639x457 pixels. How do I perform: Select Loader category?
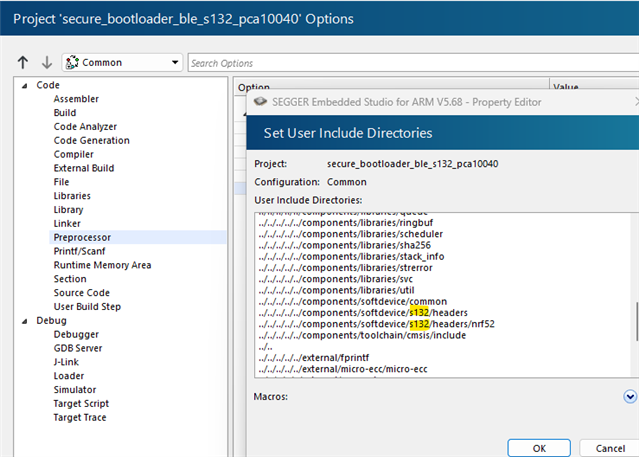coord(69,376)
